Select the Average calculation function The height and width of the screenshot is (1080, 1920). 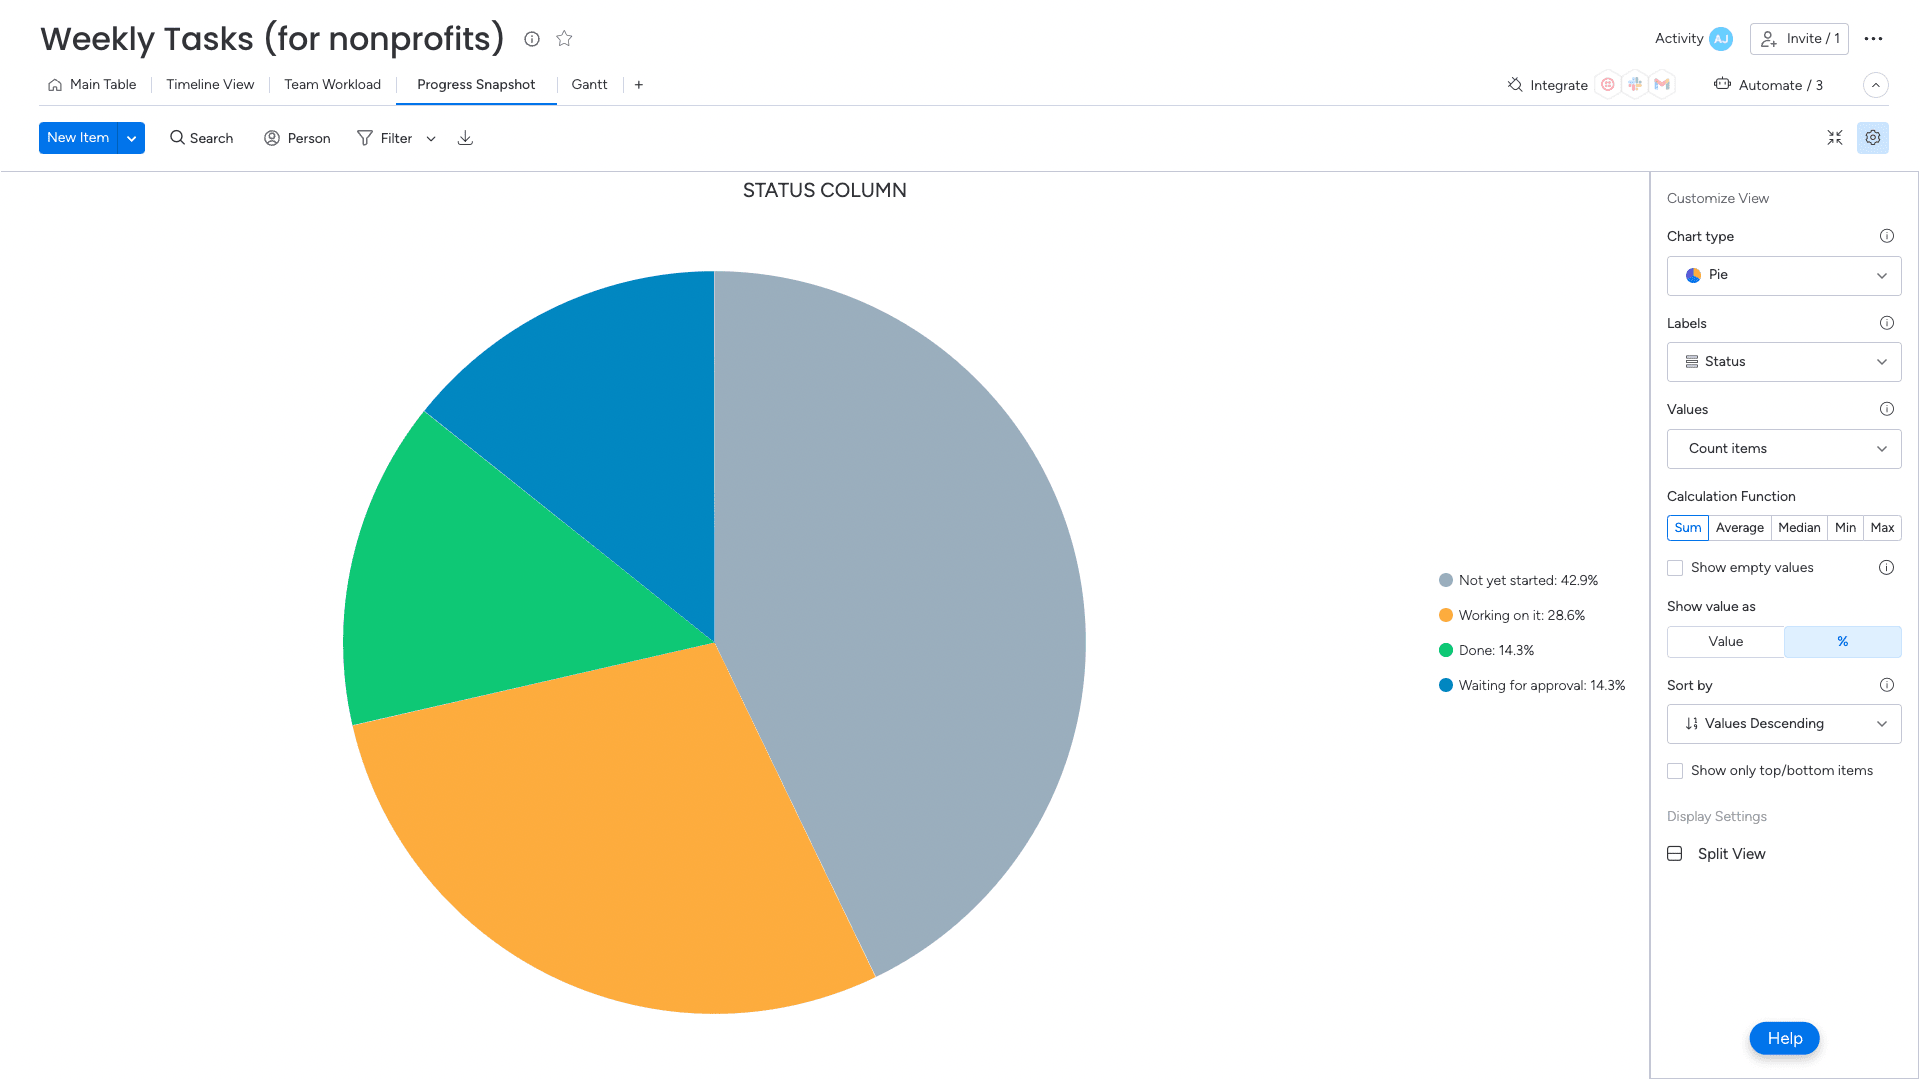(1739, 528)
